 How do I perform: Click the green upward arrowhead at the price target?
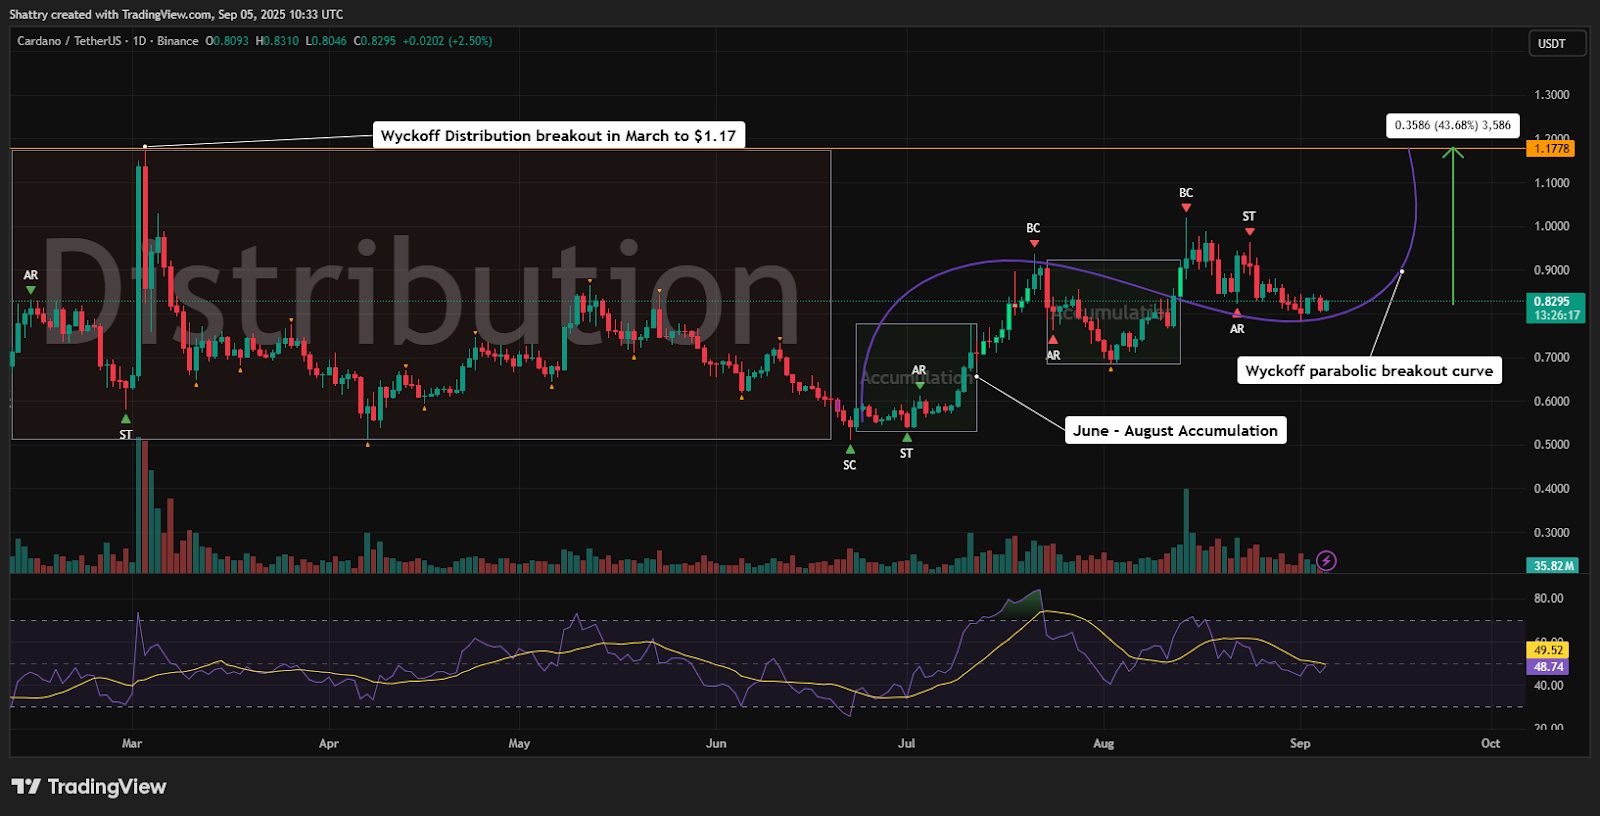tap(1453, 152)
